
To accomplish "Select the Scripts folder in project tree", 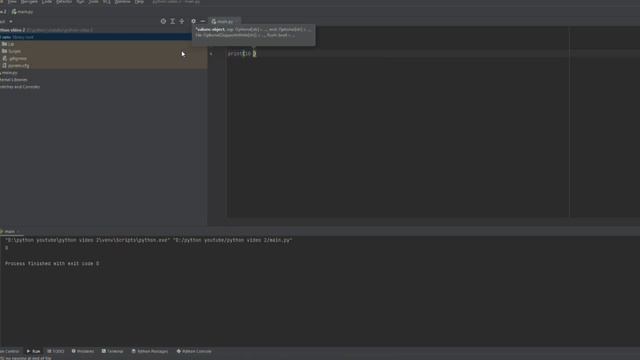I will click(11, 51).
